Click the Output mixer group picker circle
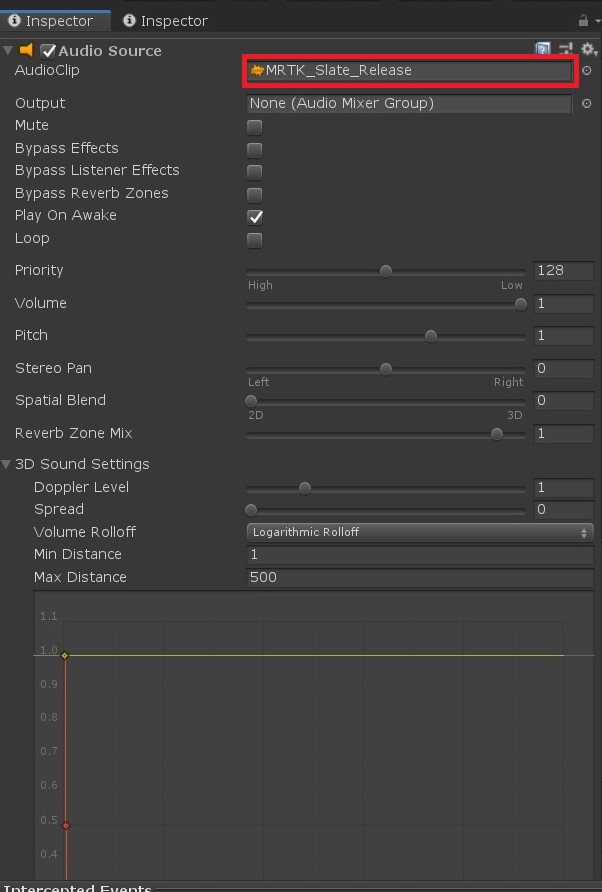The width and height of the screenshot is (602, 892). tap(587, 104)
